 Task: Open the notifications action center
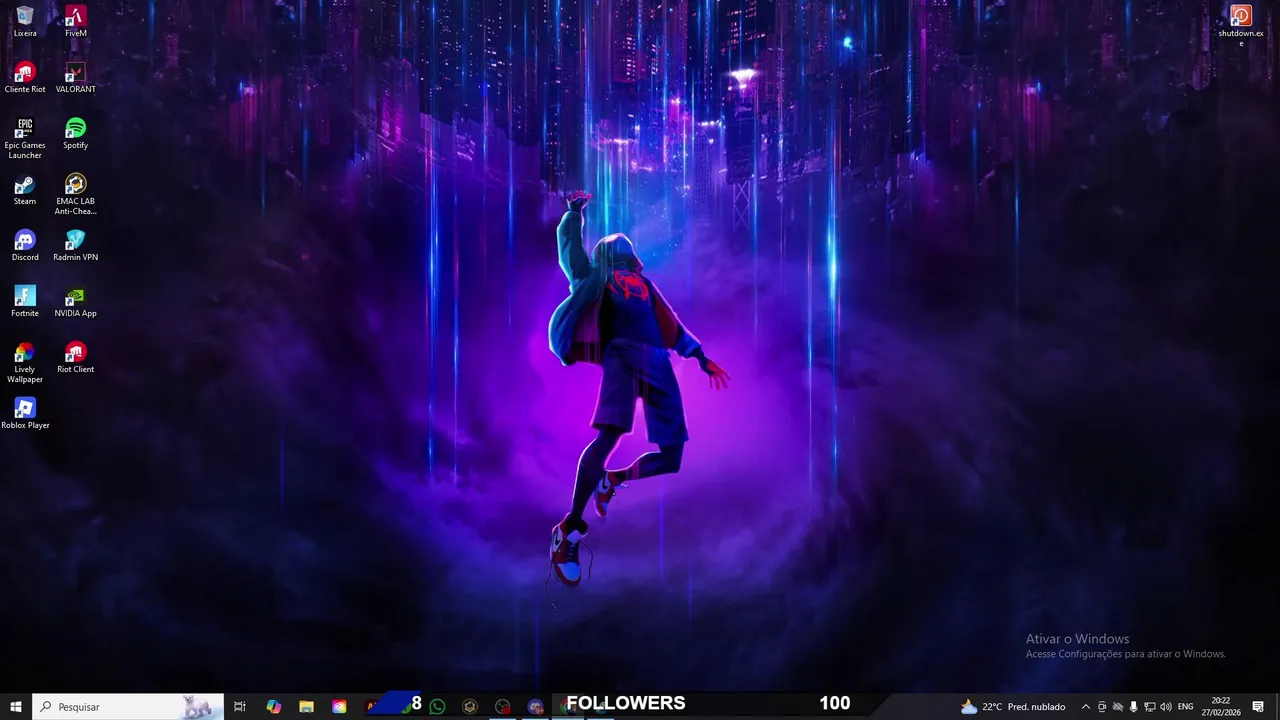(1258, 707)
